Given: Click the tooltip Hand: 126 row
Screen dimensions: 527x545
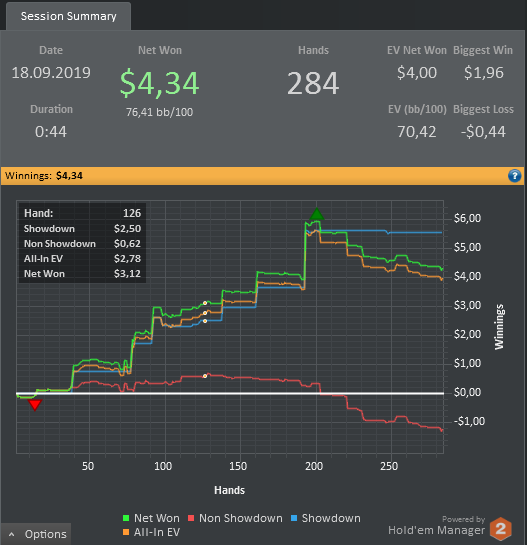Looking at the screenshot, I should (x=82, y=213).
